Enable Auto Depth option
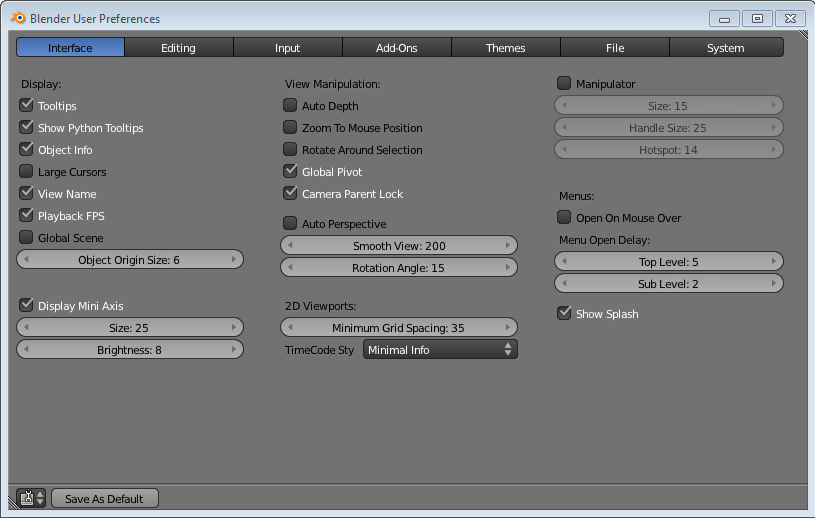 [290, 105]
